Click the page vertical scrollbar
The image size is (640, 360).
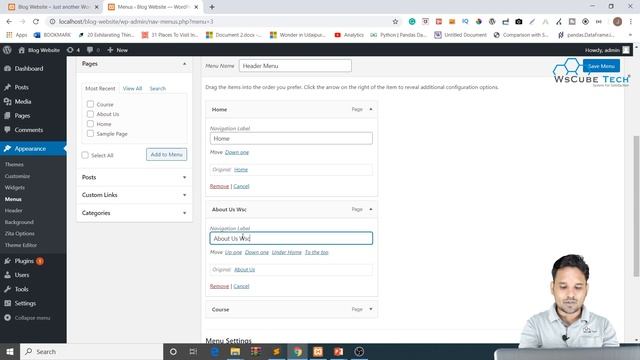coord(636,206)
